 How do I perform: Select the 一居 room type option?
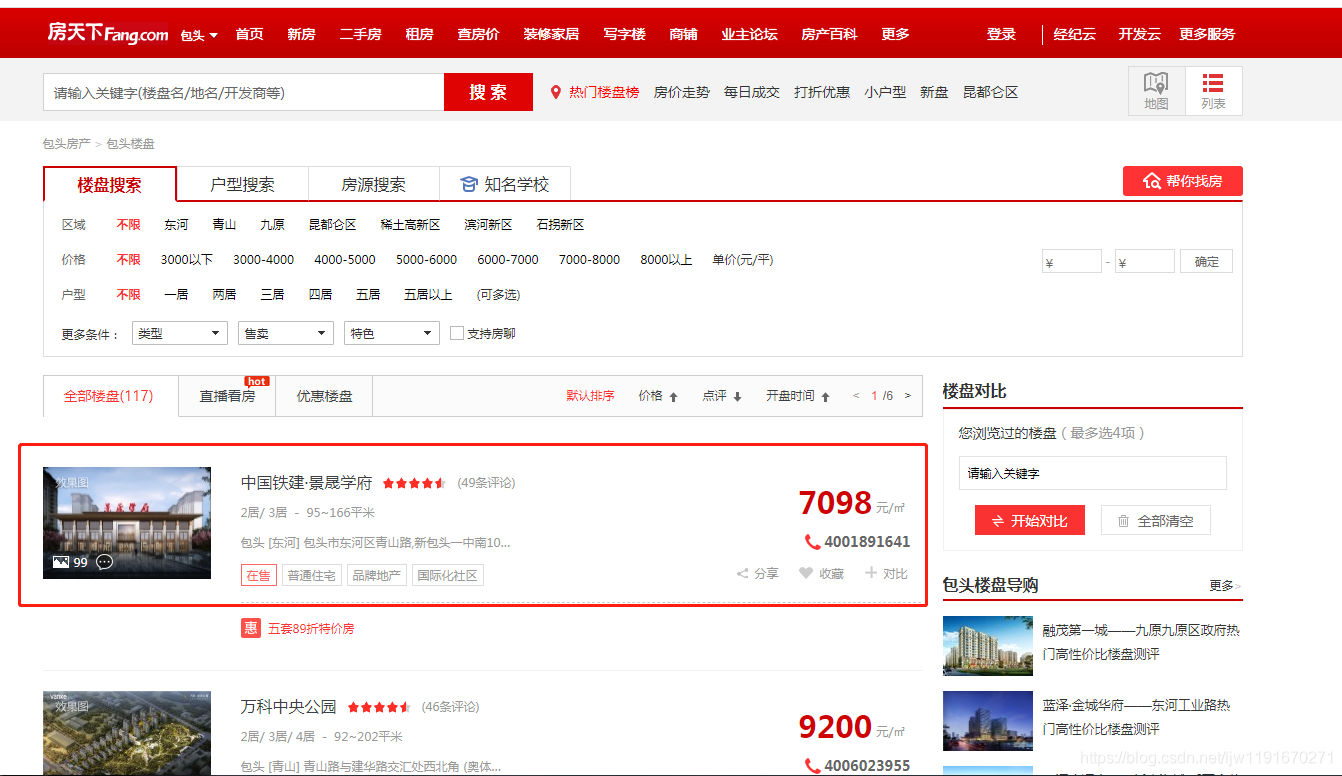point(176,294)
